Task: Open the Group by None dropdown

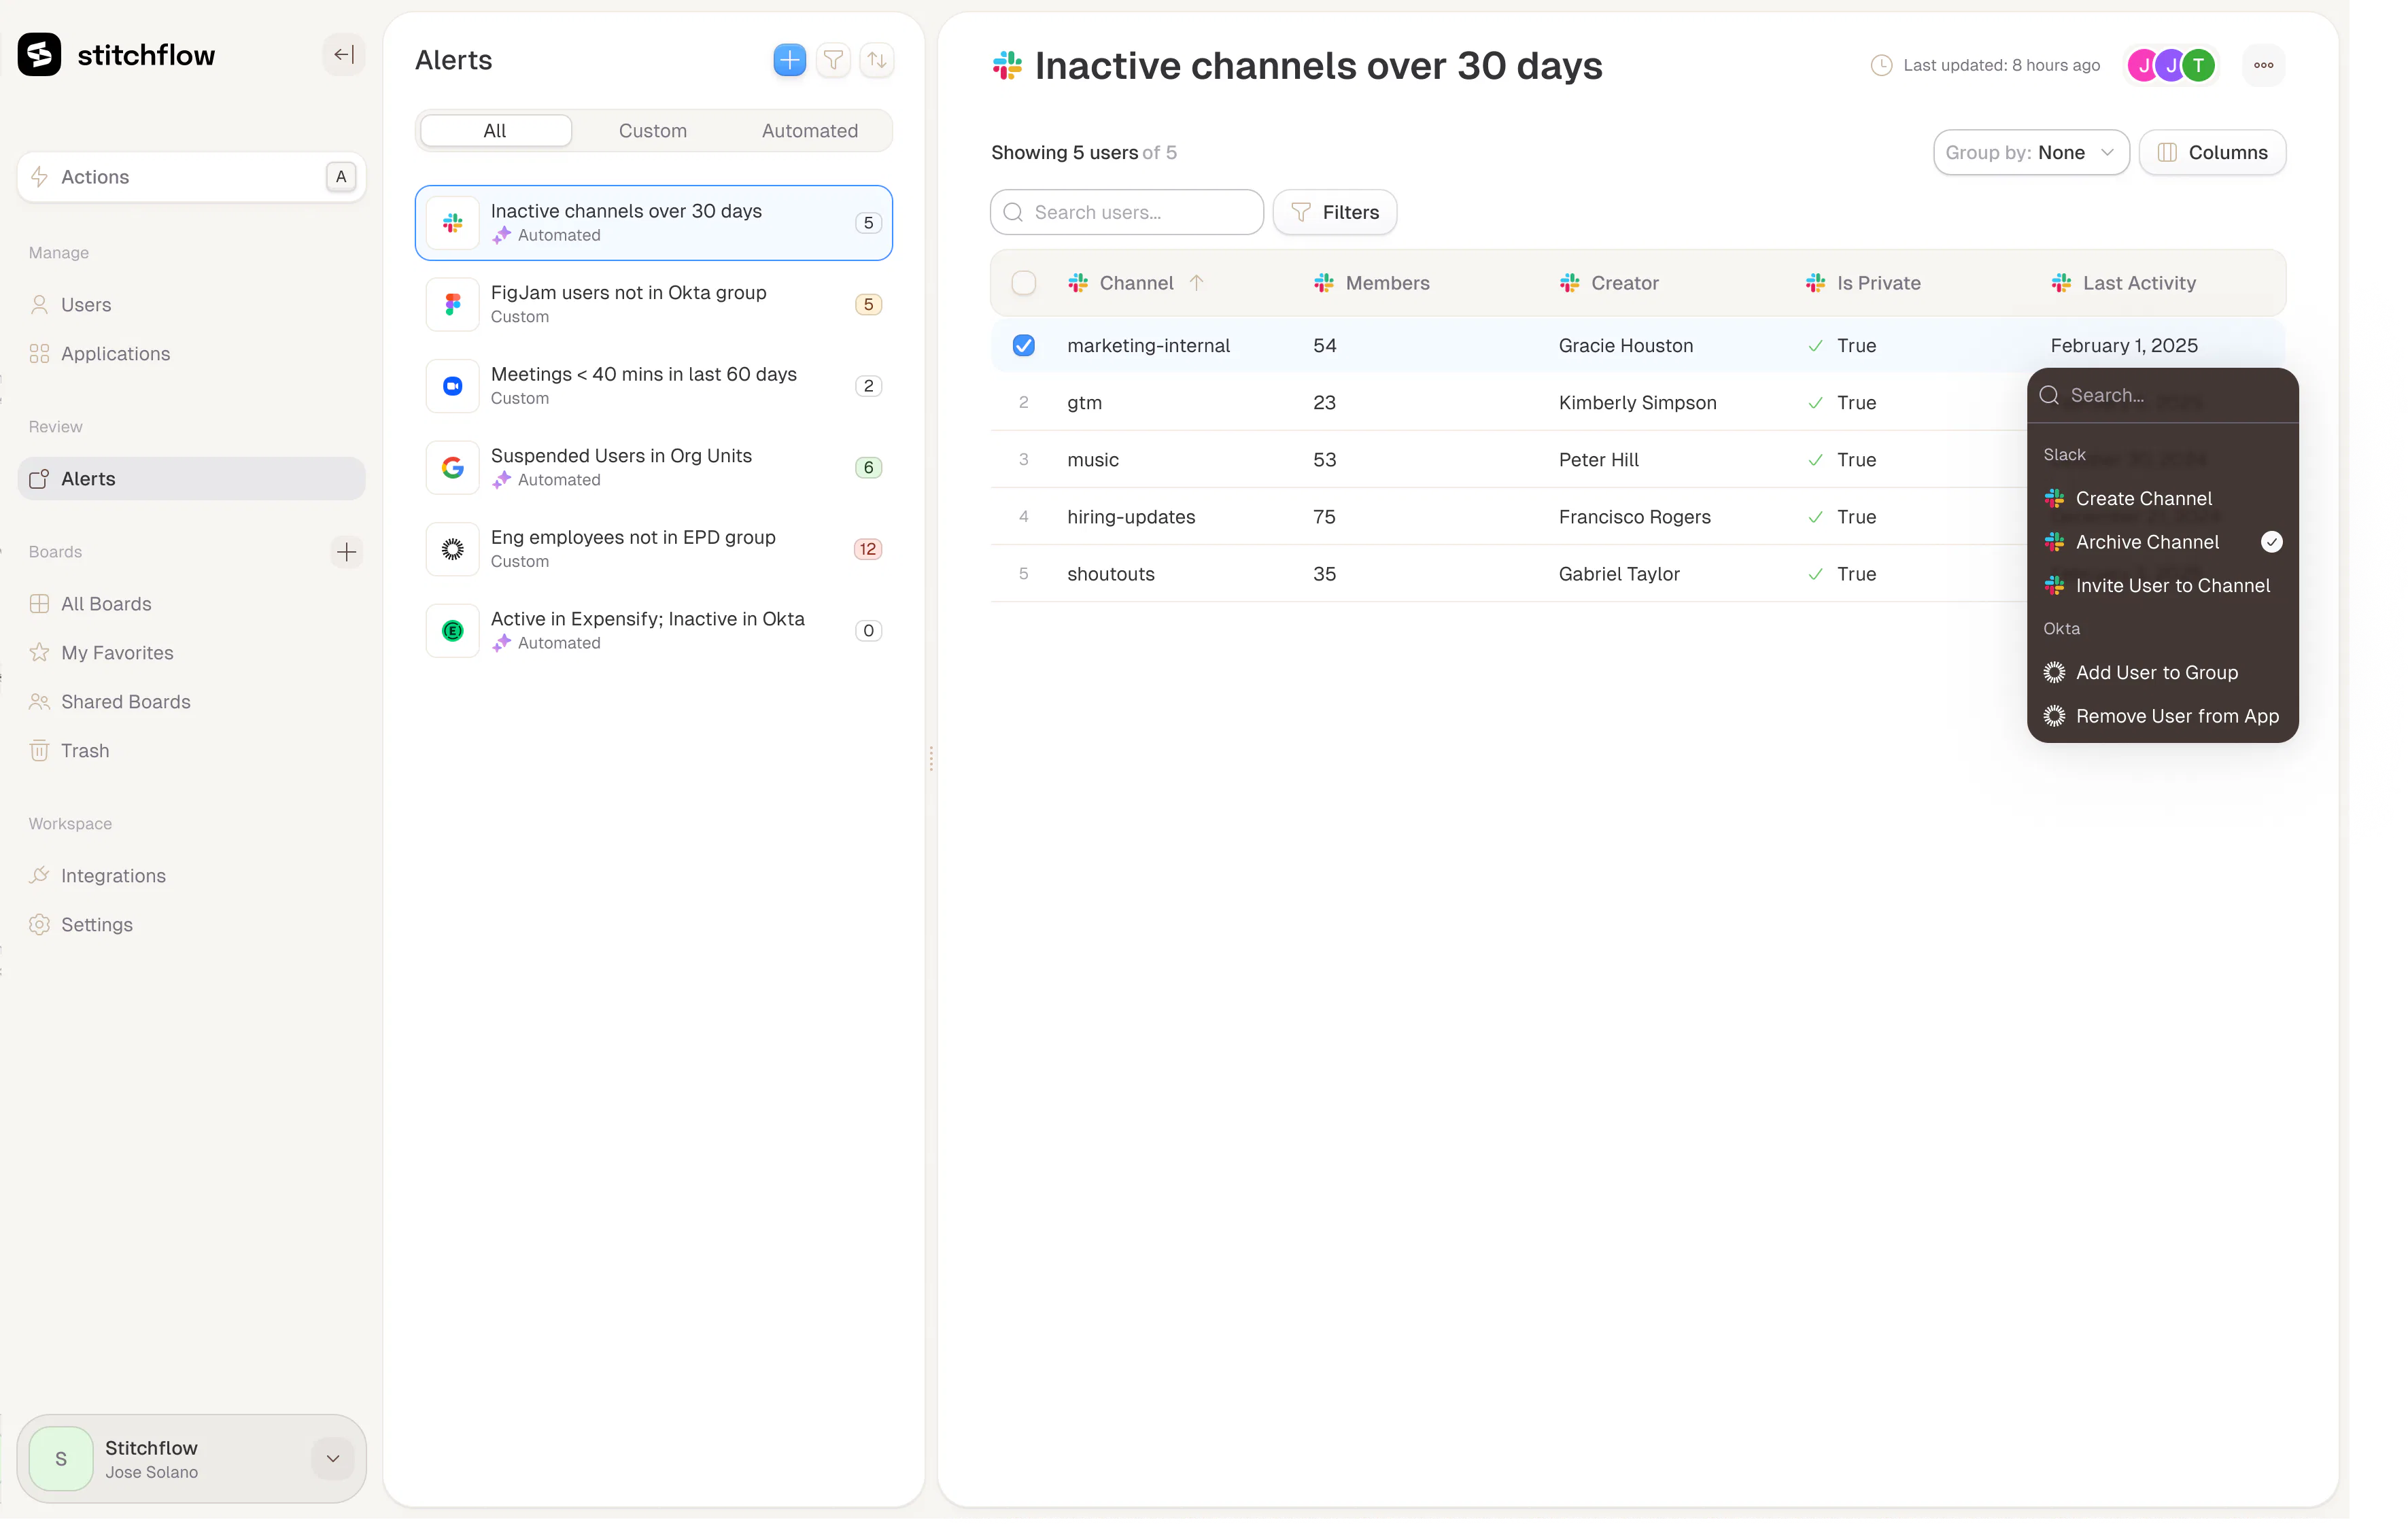Action: (x=2031, y=153)
